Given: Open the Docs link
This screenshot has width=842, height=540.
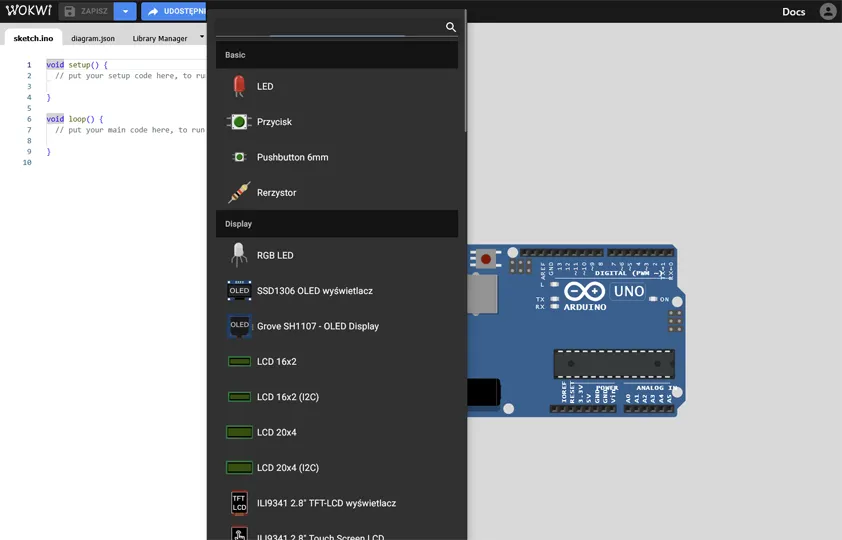Looking at the screenshot, I should (793, 12).
